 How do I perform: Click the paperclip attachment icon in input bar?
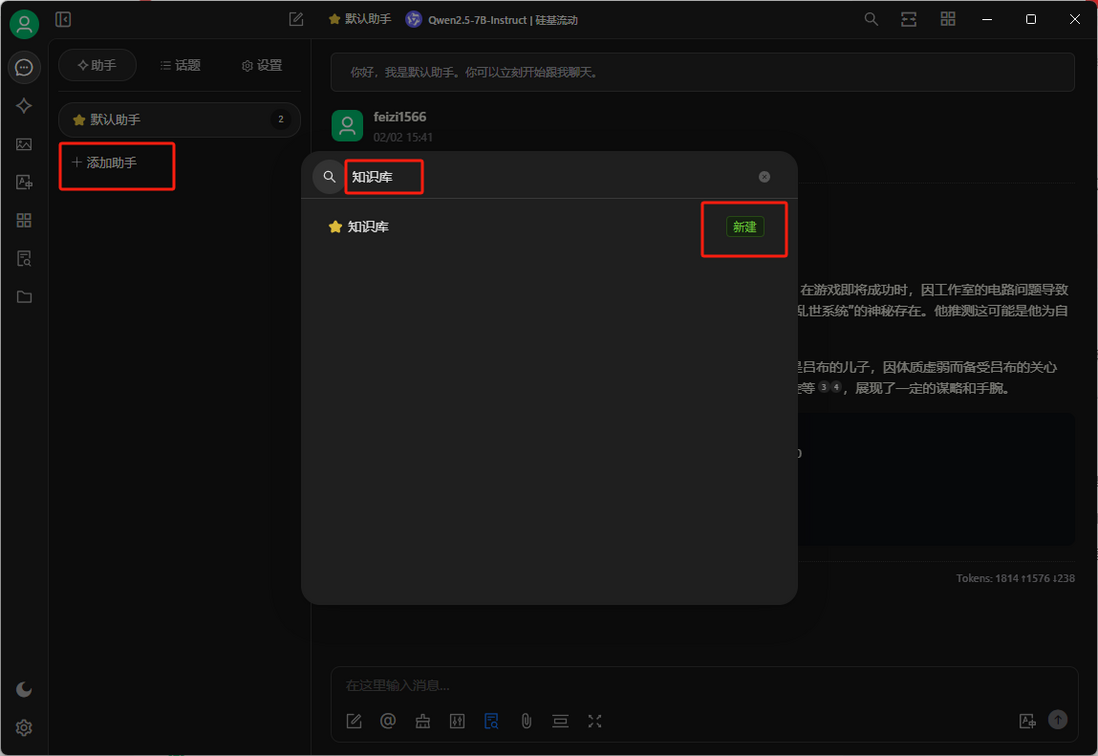[x=526, y=721]
